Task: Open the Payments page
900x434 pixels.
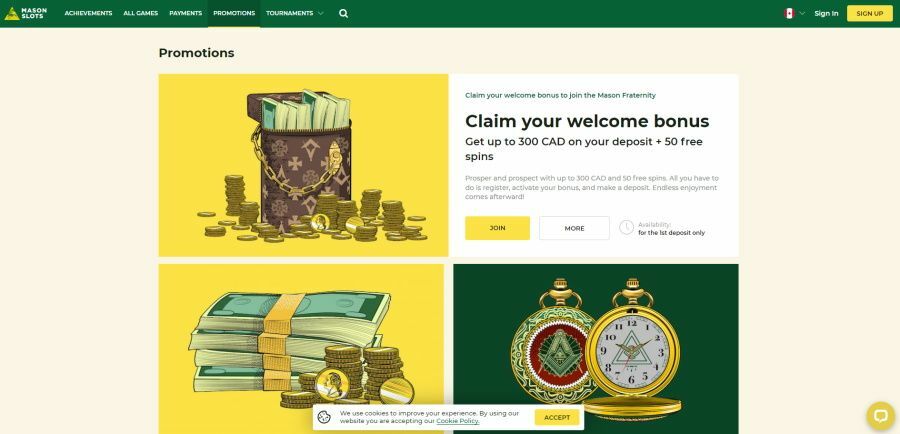Action: 185,13
